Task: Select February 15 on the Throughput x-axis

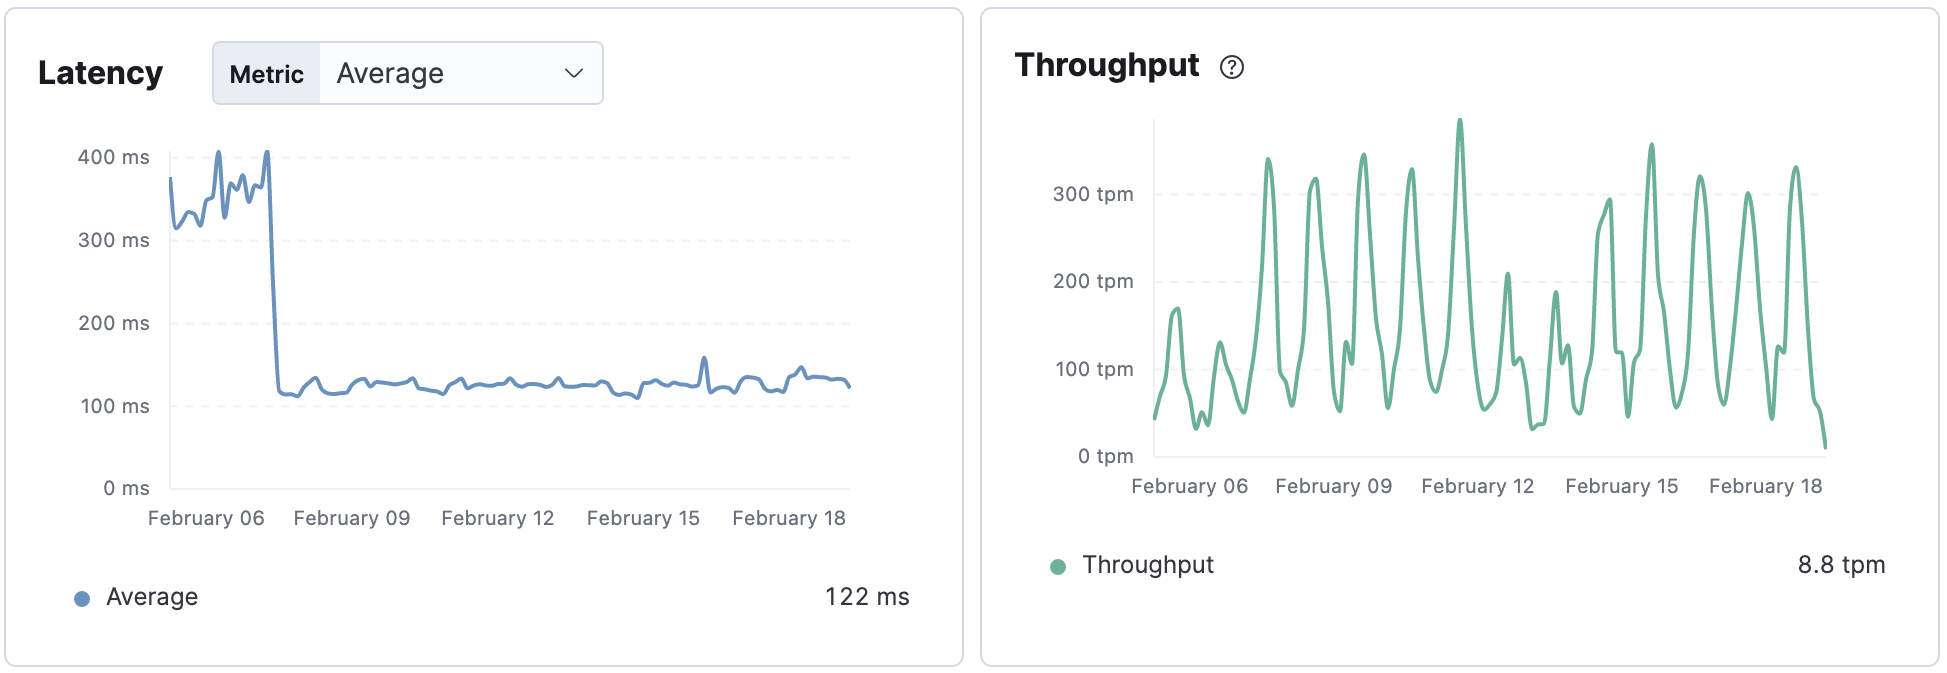Action: coord(1621,486)
